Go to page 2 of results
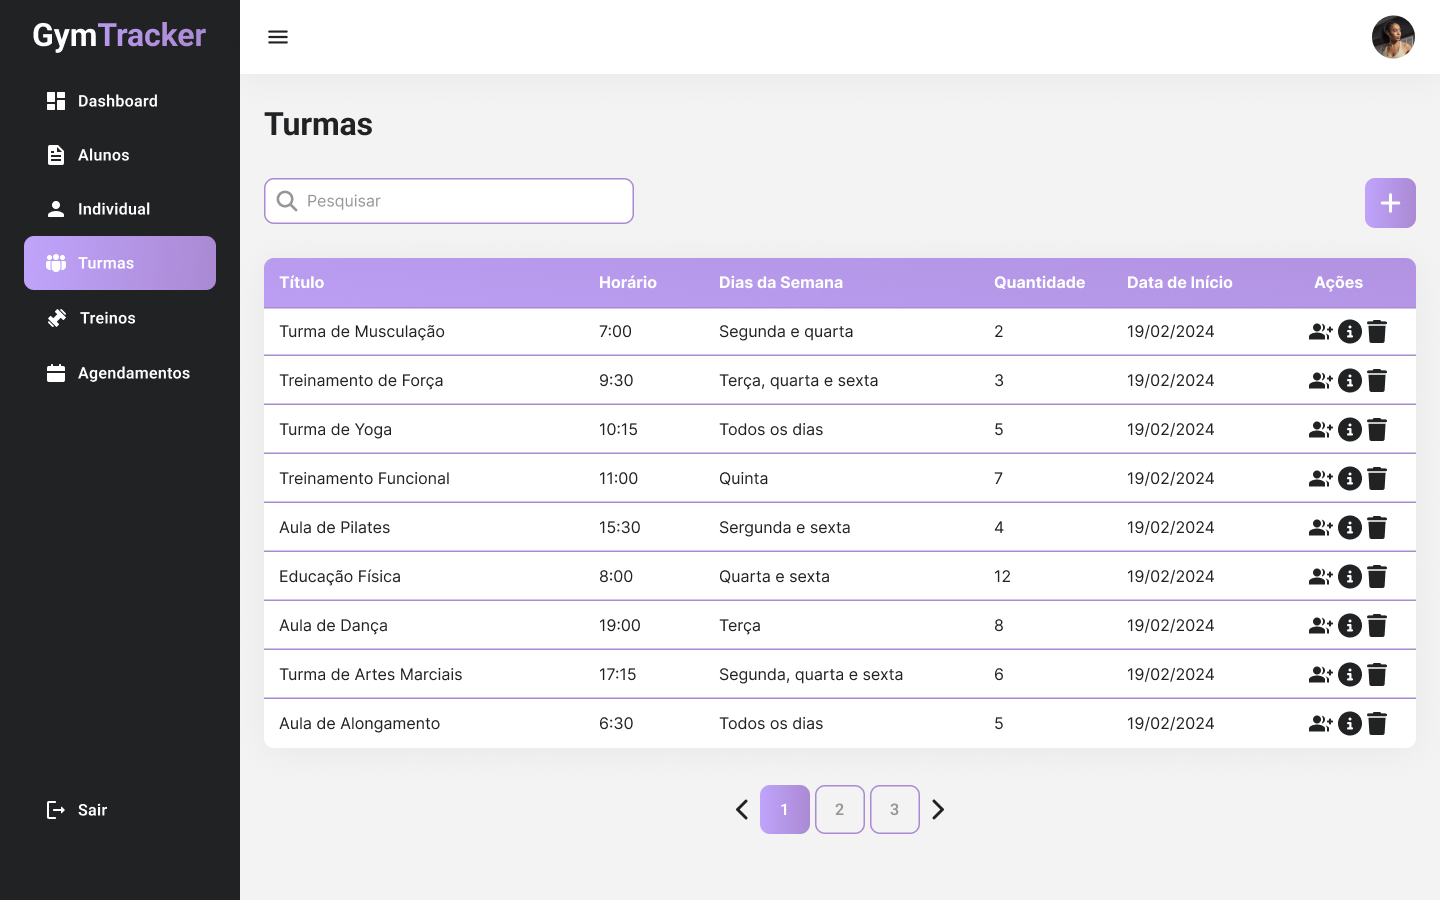Screen dimensions: 1440x900 [x=839, y=810]
